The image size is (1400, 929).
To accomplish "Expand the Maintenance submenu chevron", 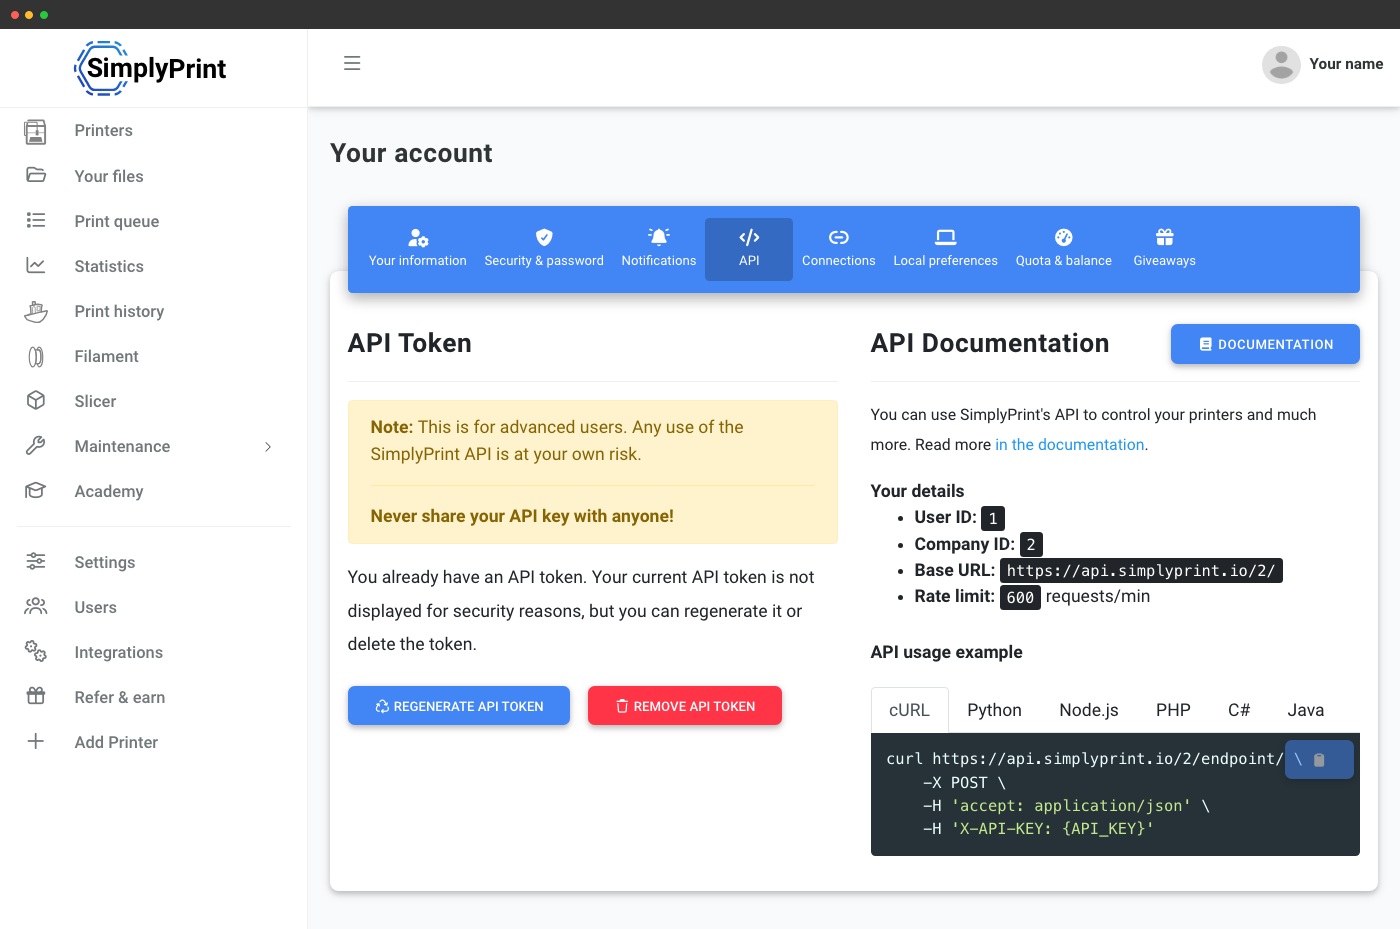I will coord(268,447).
